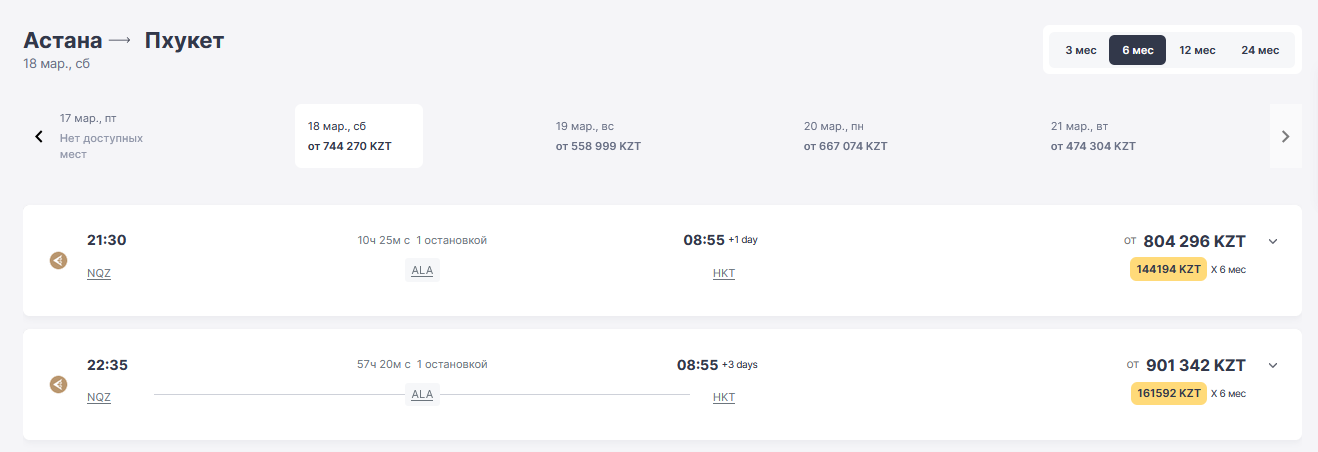Choose the 19 мар., вс date tab

pyautogui.click(x=598, y=136)
